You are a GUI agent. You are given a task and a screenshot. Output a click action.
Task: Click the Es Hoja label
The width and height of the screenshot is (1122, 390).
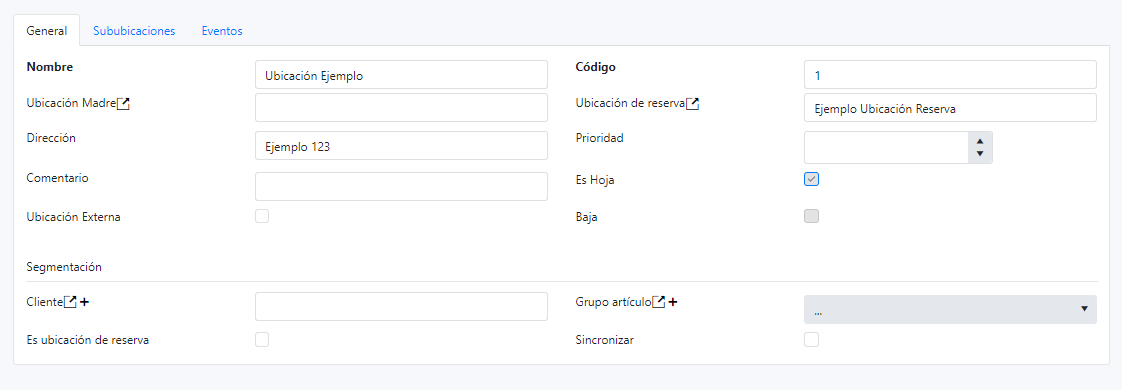click(x=595, y=180)
